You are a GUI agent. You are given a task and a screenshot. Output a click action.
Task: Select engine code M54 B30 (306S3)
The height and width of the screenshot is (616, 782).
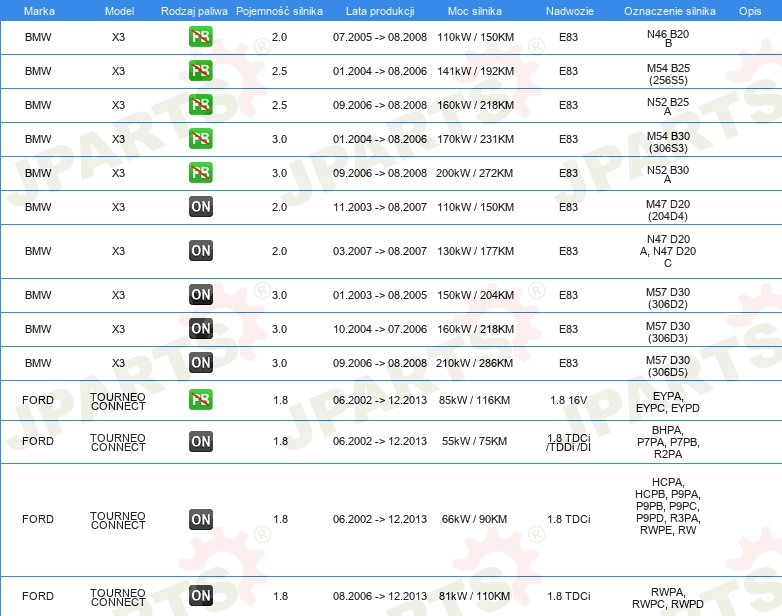point(668,142)
